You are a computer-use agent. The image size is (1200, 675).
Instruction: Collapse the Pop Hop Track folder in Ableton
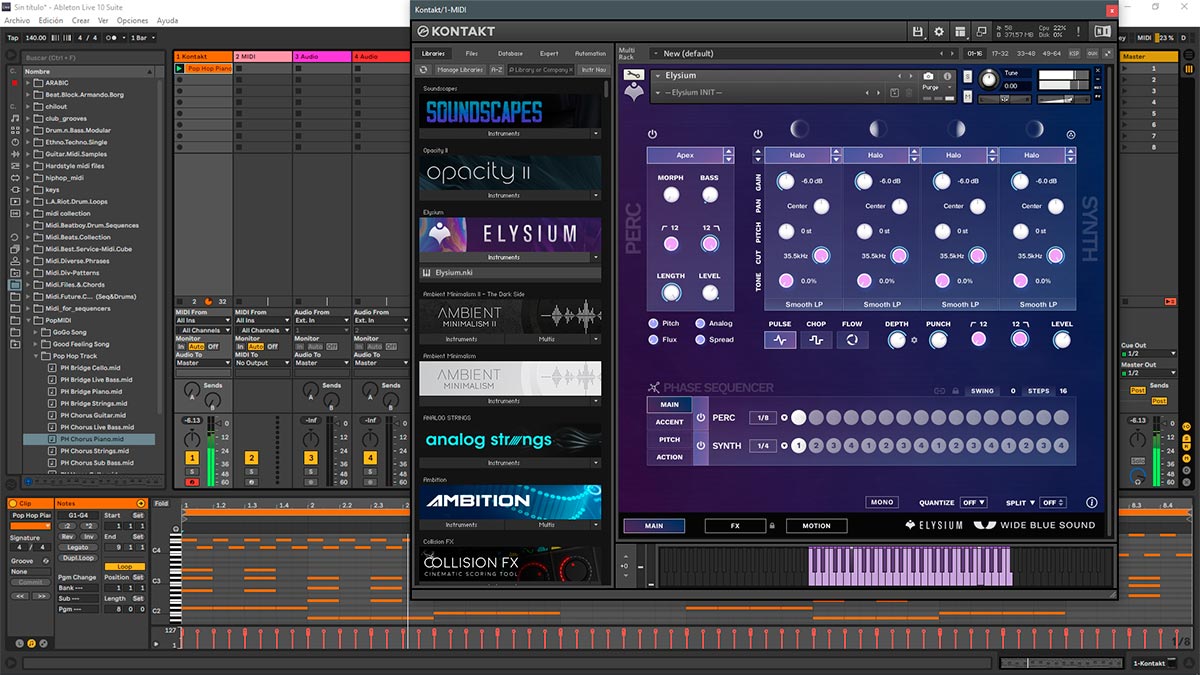[38, 356]
